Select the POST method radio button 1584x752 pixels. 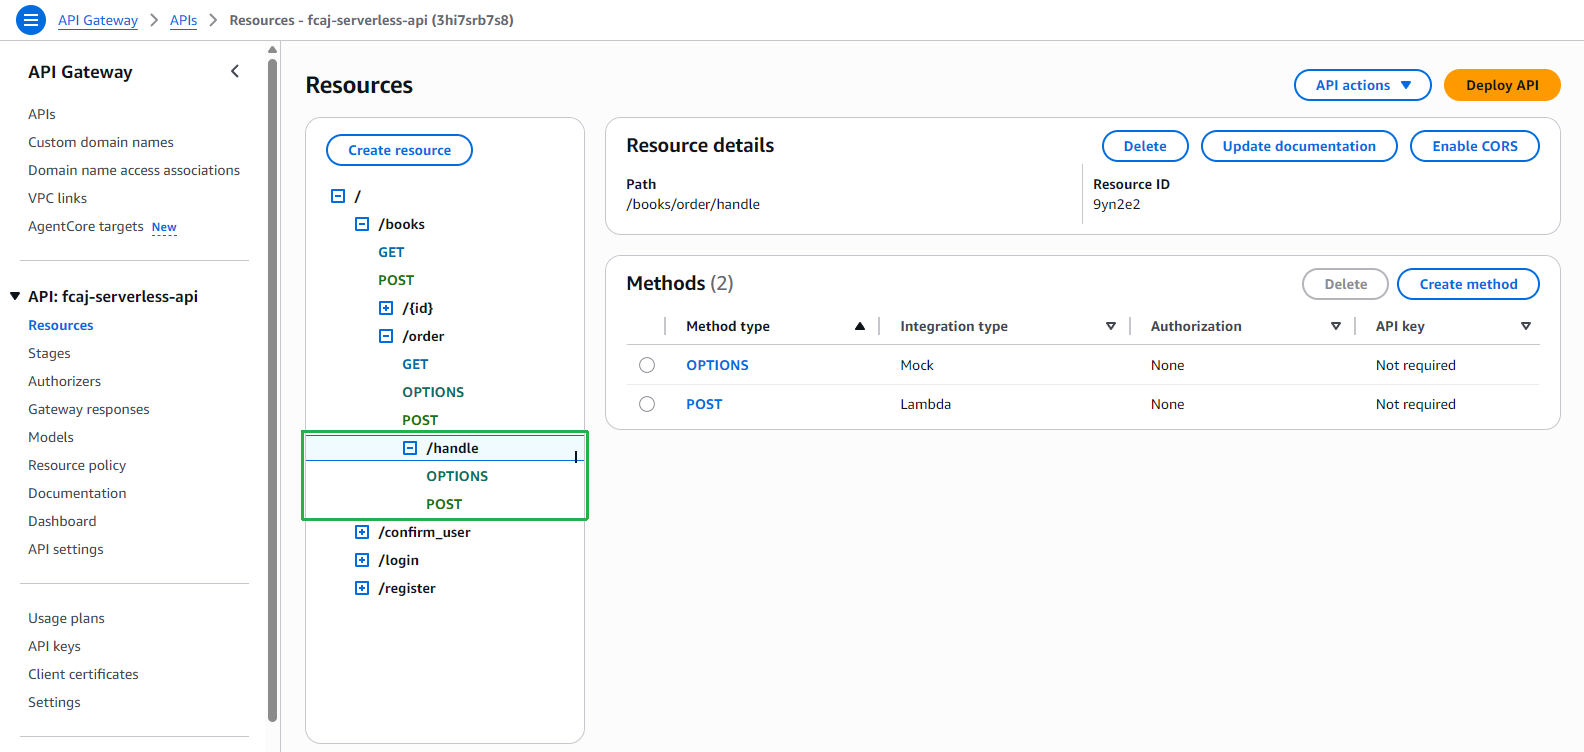coord(647,404)
